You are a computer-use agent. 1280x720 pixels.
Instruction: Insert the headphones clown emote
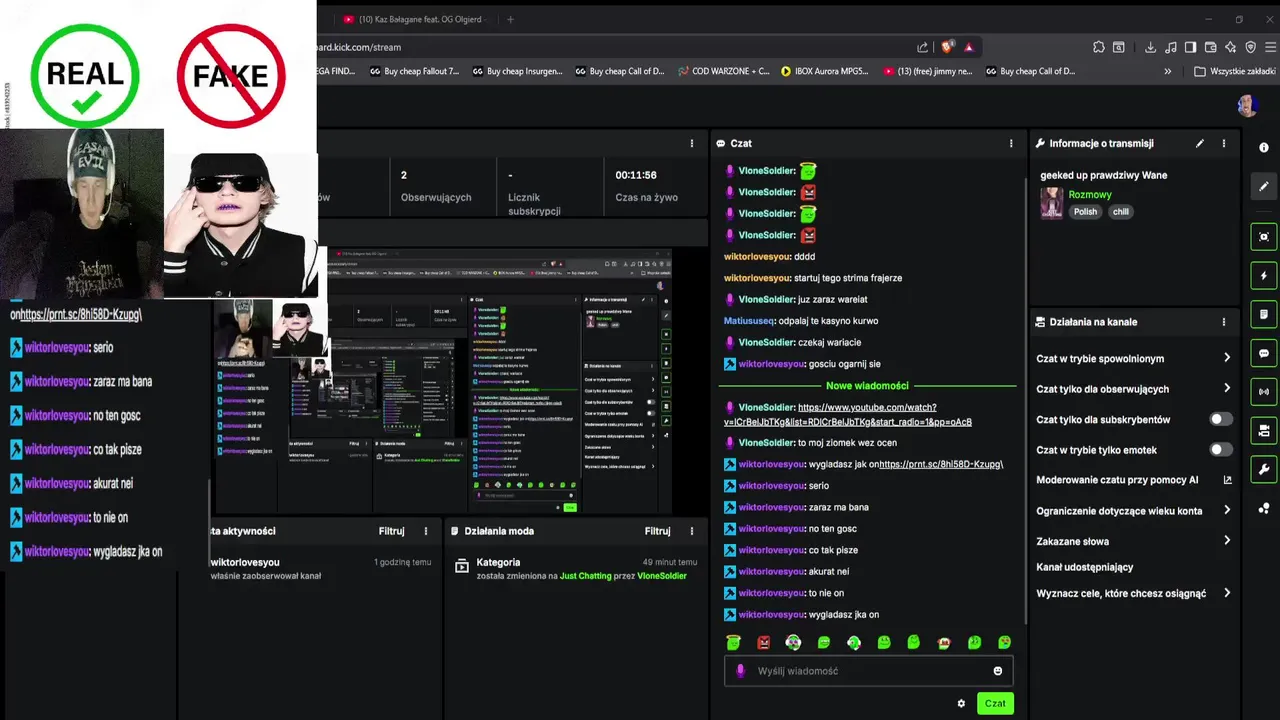(794, 642)
